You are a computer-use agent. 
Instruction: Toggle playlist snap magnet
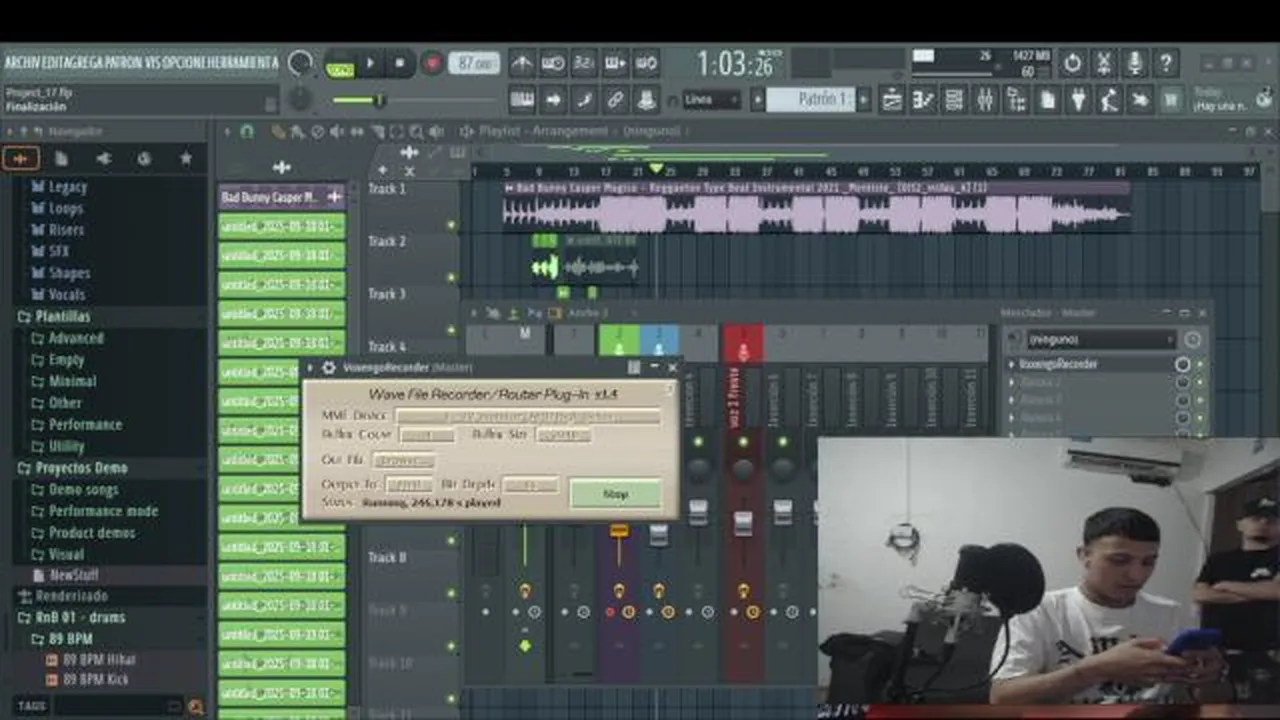point(247,131)
